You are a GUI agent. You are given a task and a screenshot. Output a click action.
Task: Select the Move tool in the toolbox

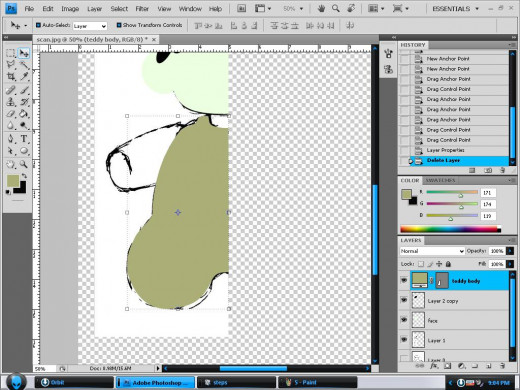[24, 53]
